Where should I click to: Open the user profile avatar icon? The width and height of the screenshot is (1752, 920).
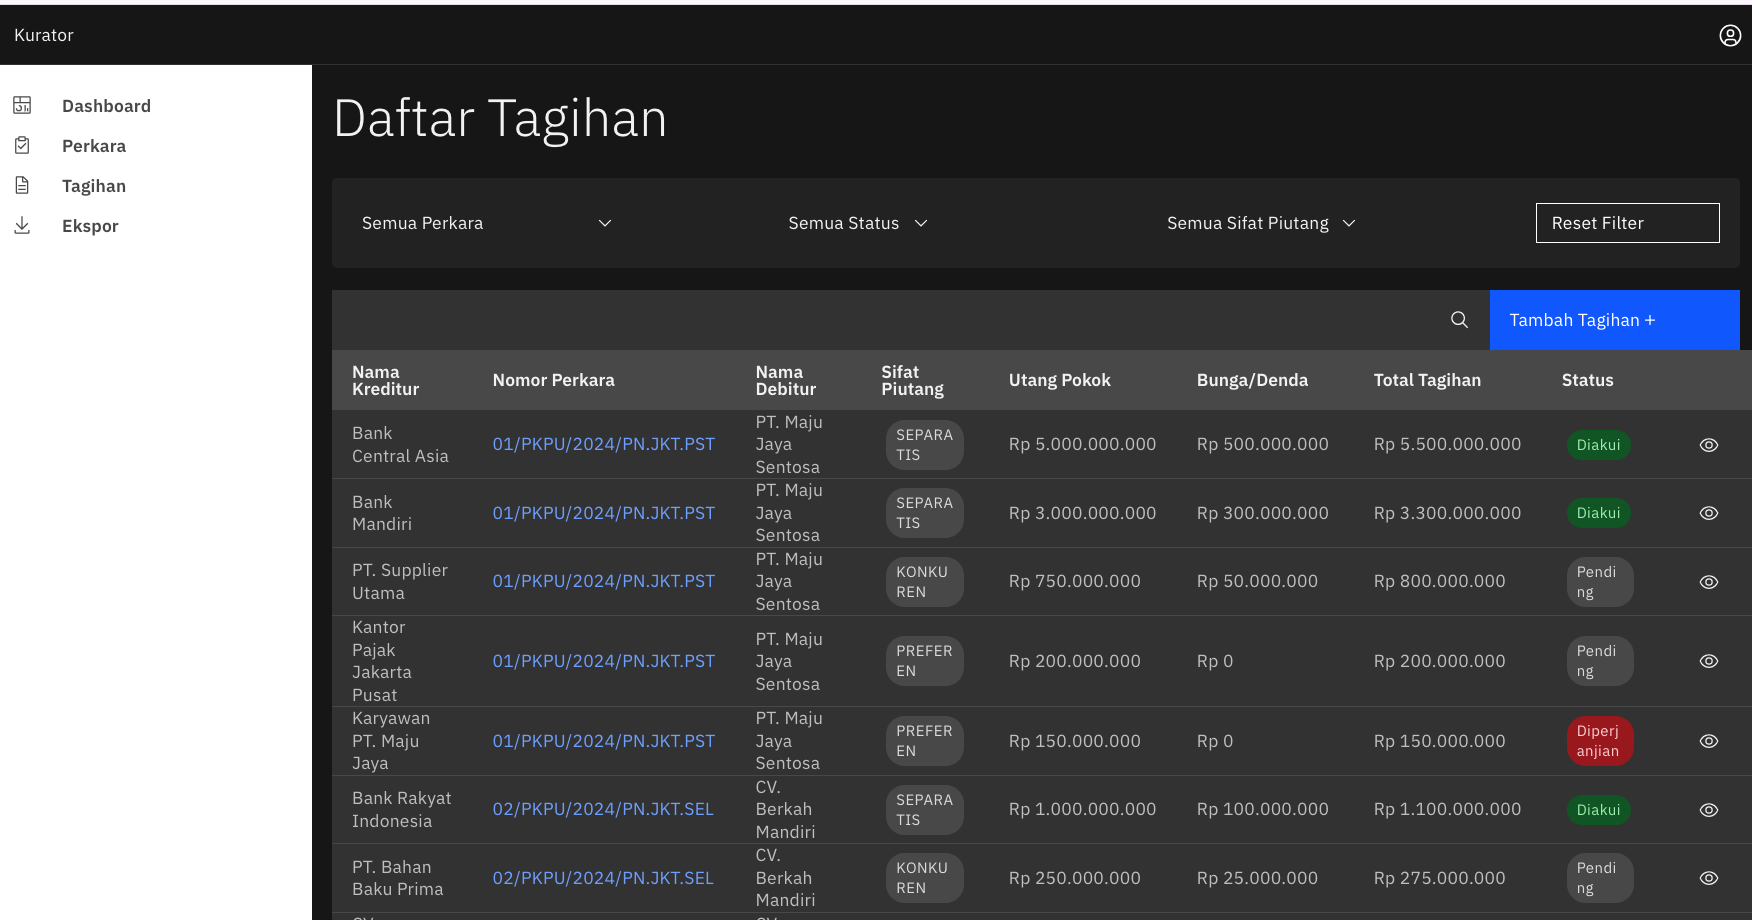1730,35
